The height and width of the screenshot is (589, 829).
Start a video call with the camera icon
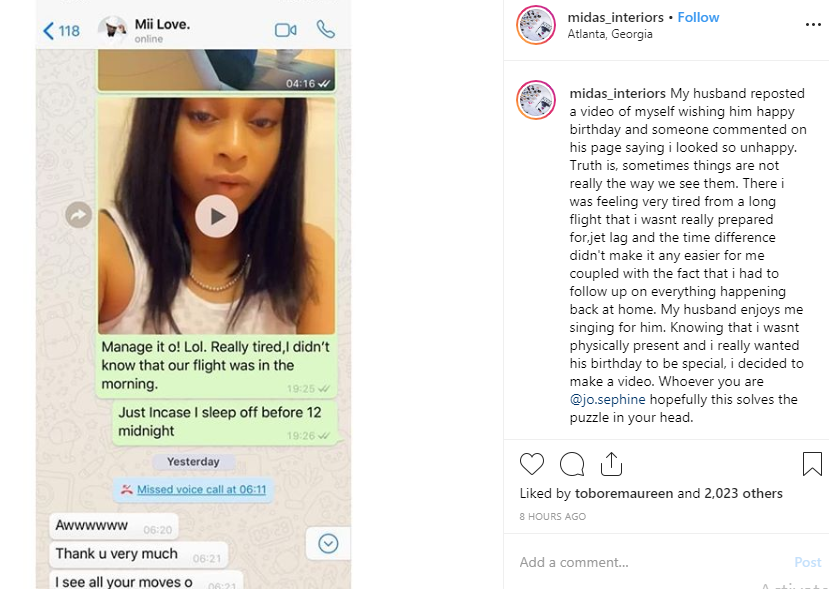click(285, 30)
